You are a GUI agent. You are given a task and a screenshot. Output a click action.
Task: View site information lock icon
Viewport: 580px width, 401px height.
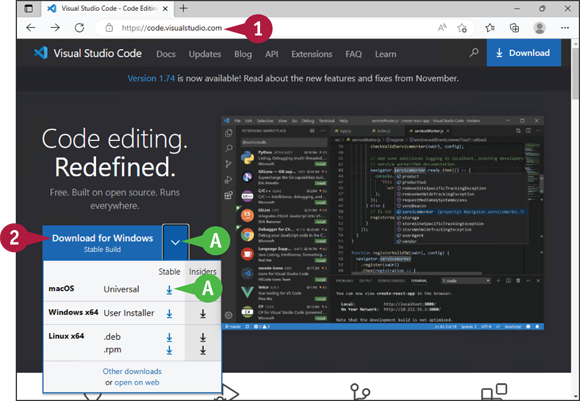tap(109, 28)
